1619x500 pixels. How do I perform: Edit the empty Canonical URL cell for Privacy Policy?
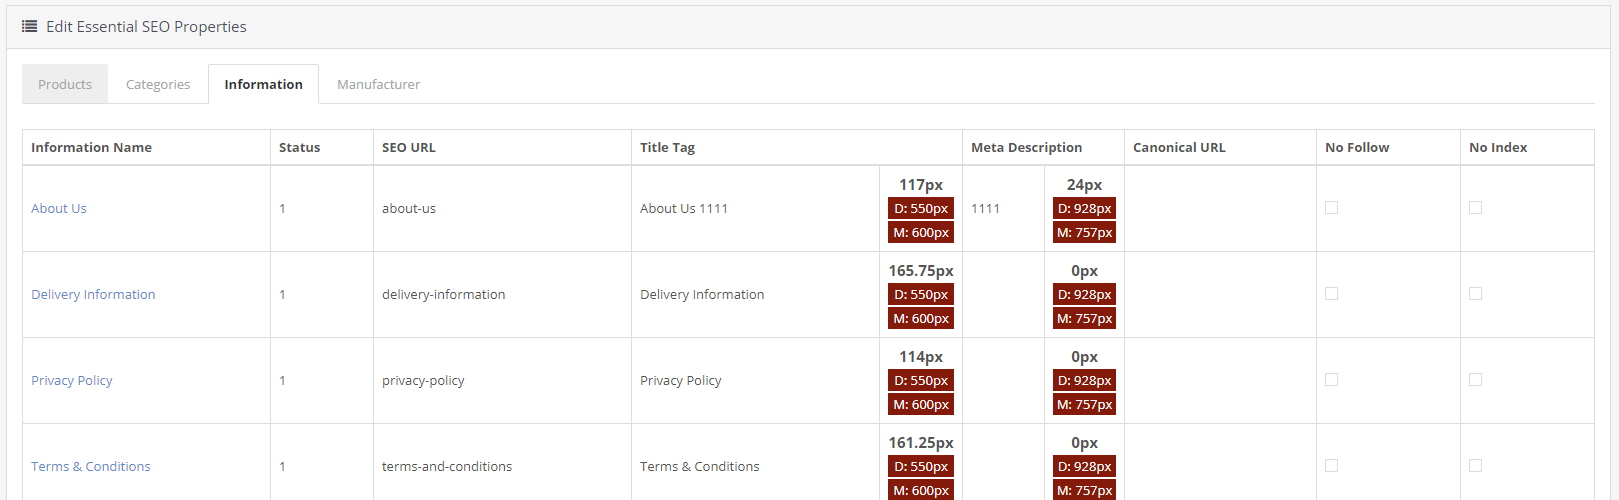[x=1220, y=380]
